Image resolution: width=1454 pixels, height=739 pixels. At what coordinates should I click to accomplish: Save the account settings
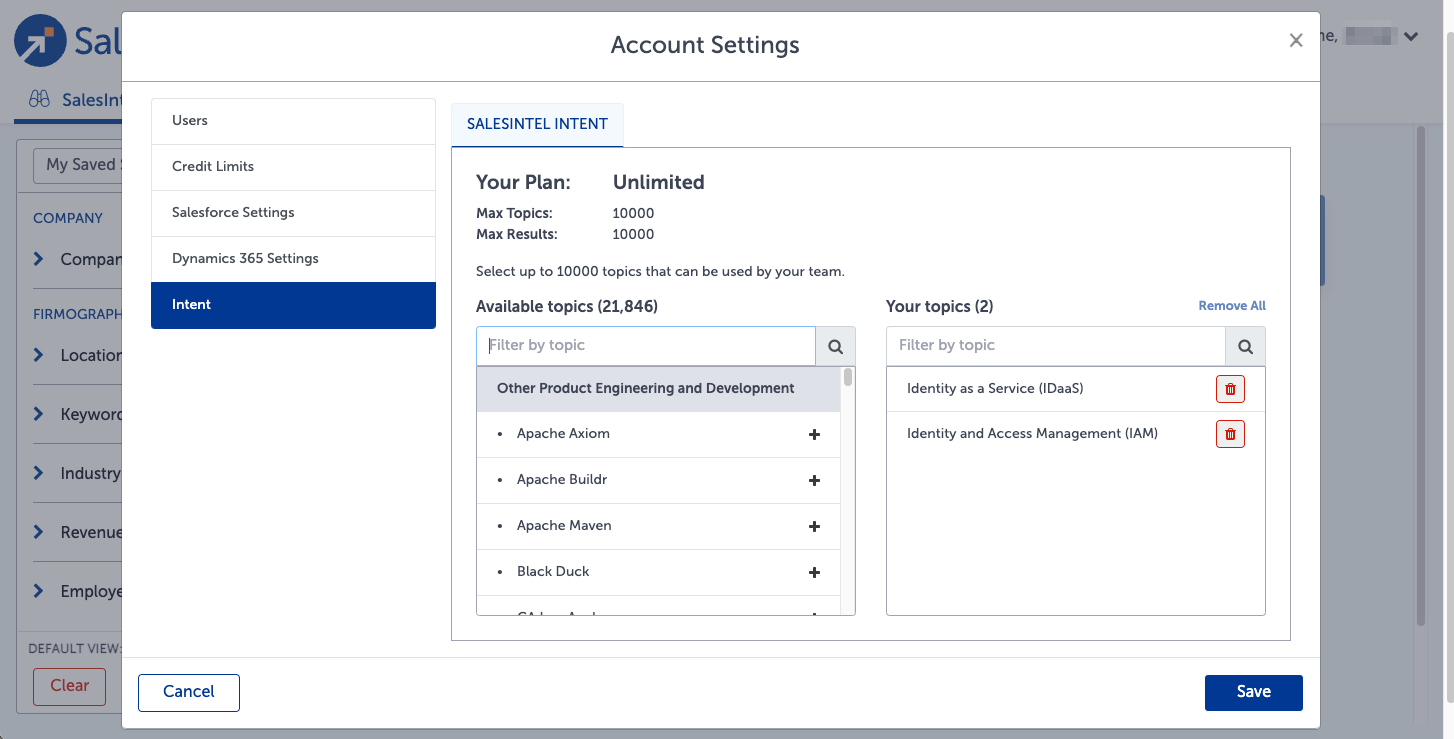pos(1253,692)
